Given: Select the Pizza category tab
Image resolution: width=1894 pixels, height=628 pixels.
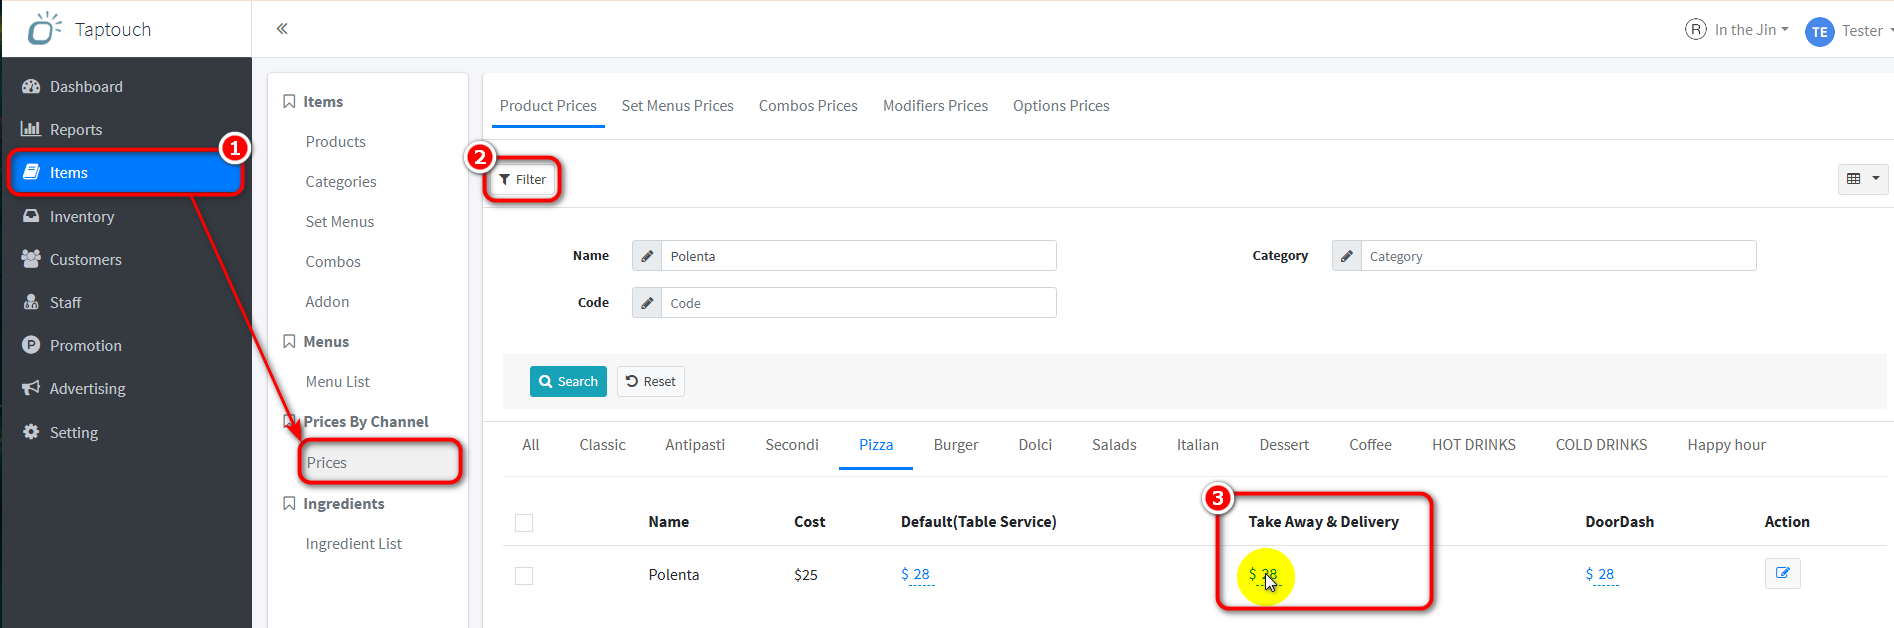Looking at the screenshot, I should point(876,445).
